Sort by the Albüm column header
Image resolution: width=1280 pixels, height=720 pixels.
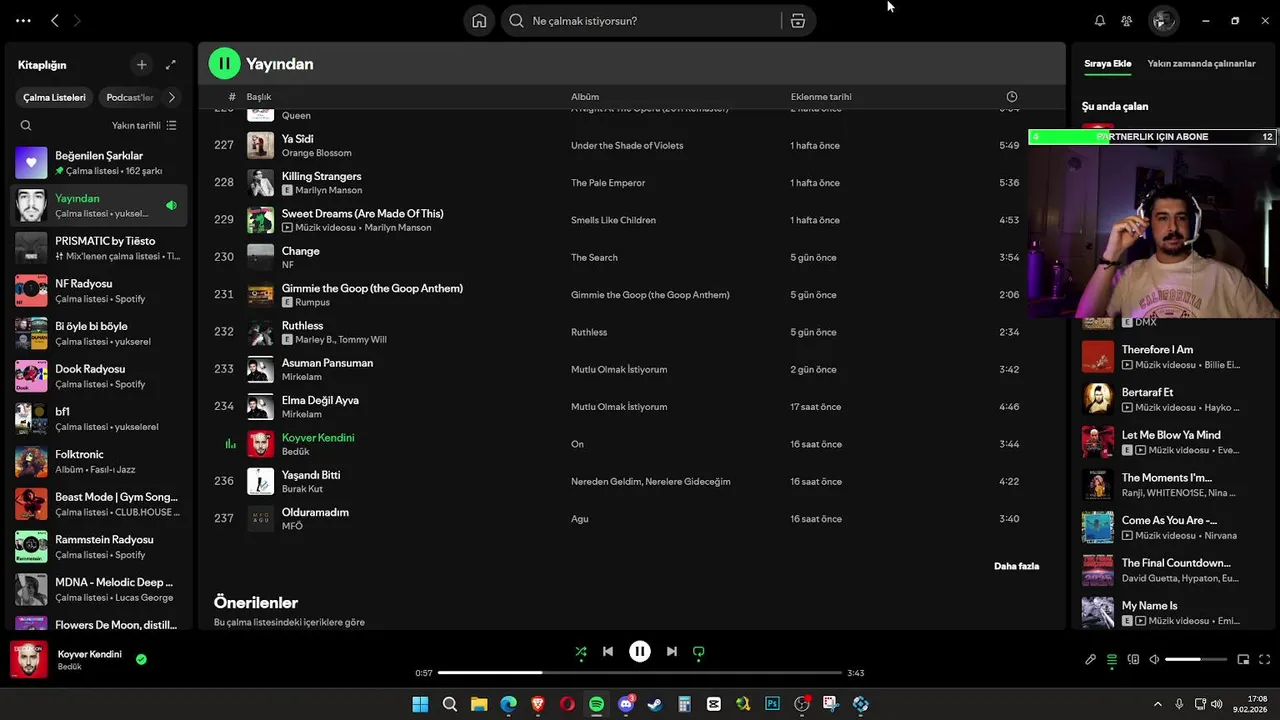[x=585, y=97]
